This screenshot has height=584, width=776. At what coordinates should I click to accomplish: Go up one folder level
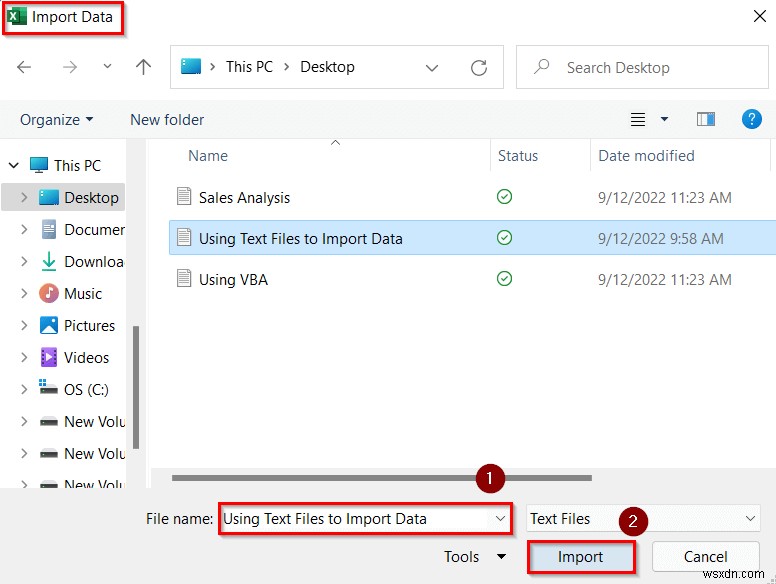[x=144, y=67]
